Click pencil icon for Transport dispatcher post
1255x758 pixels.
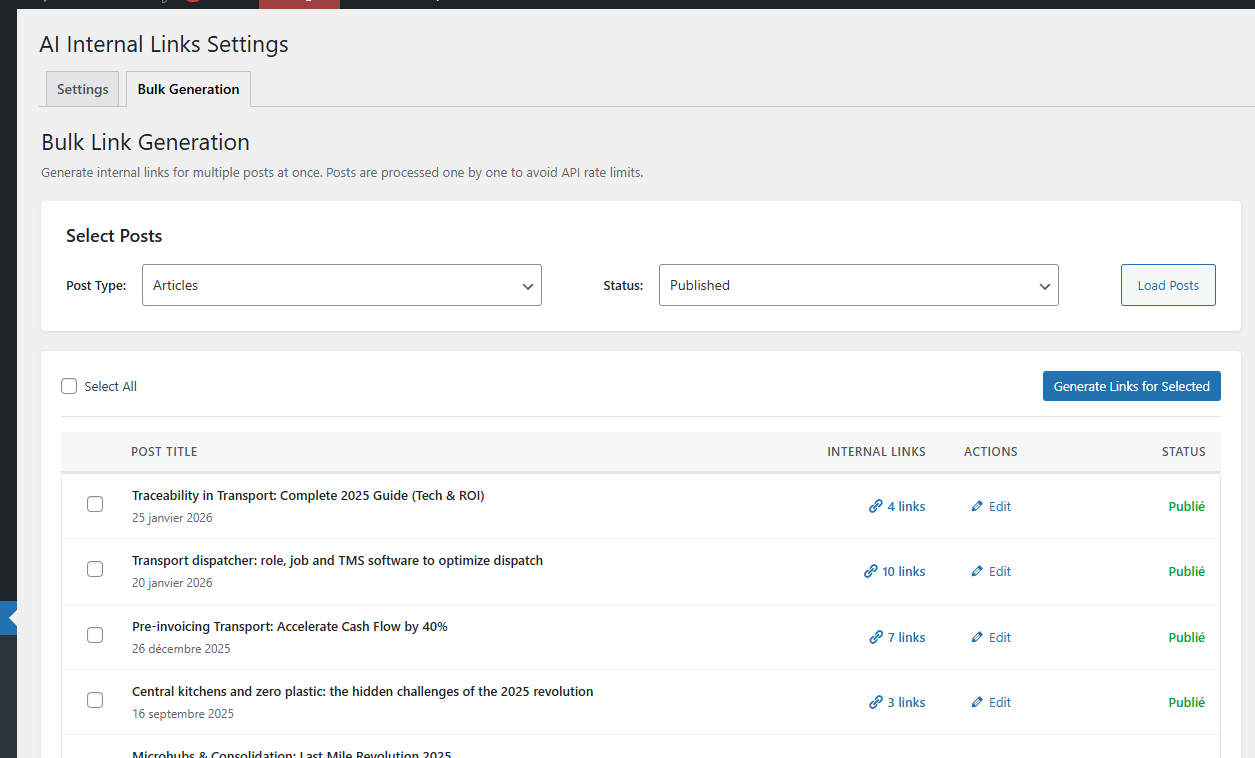(977, 572)
